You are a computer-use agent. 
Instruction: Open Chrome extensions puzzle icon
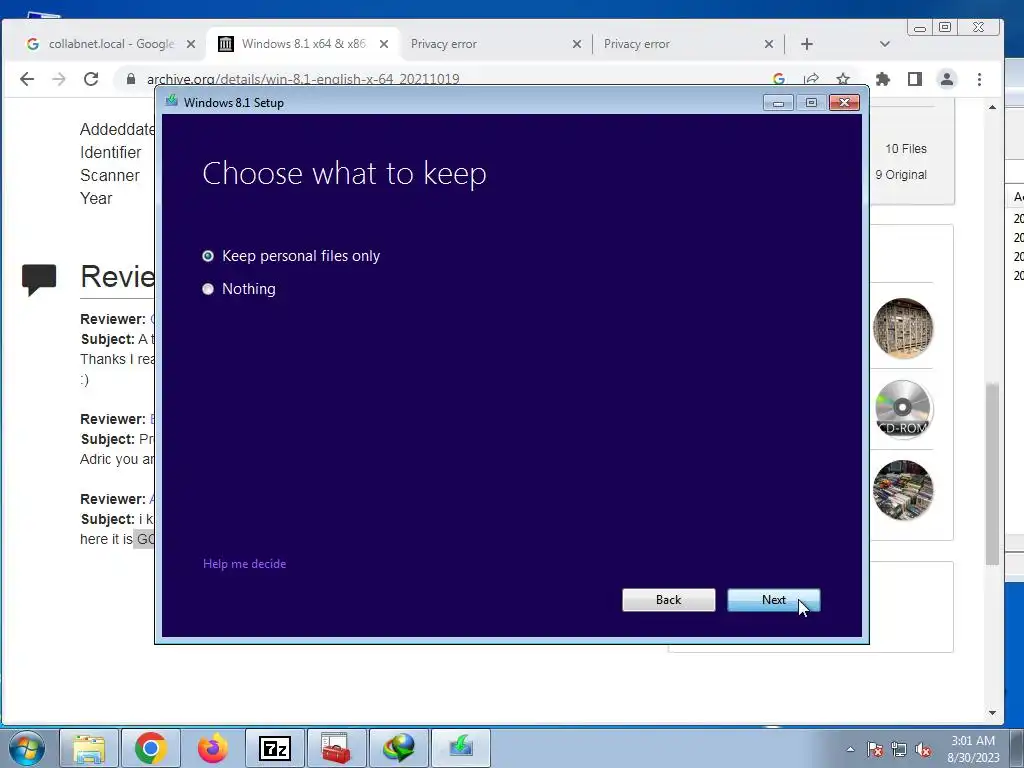(883, 79)
